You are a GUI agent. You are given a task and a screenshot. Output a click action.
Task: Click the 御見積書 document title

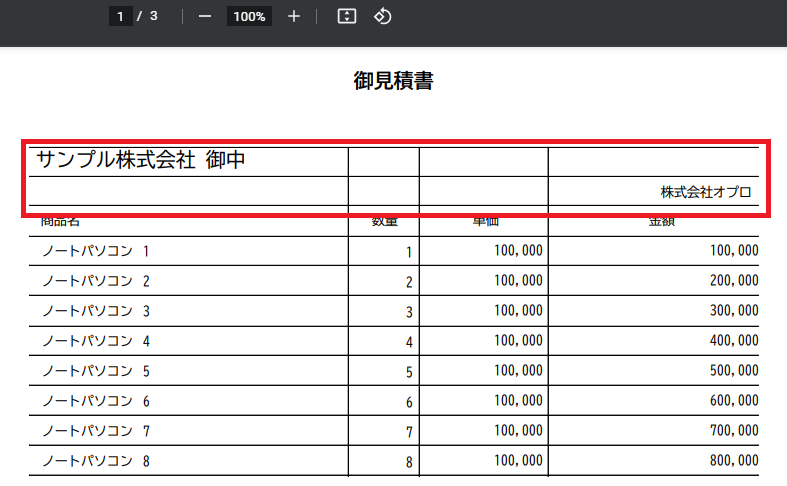pyautogui.click(x=393, y=81)
